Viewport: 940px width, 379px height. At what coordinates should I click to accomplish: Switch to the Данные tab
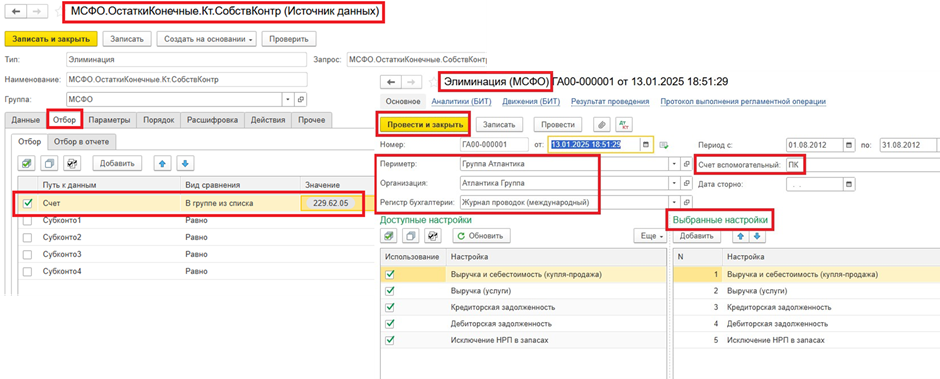pyautogui.click(x=26, y=120)
